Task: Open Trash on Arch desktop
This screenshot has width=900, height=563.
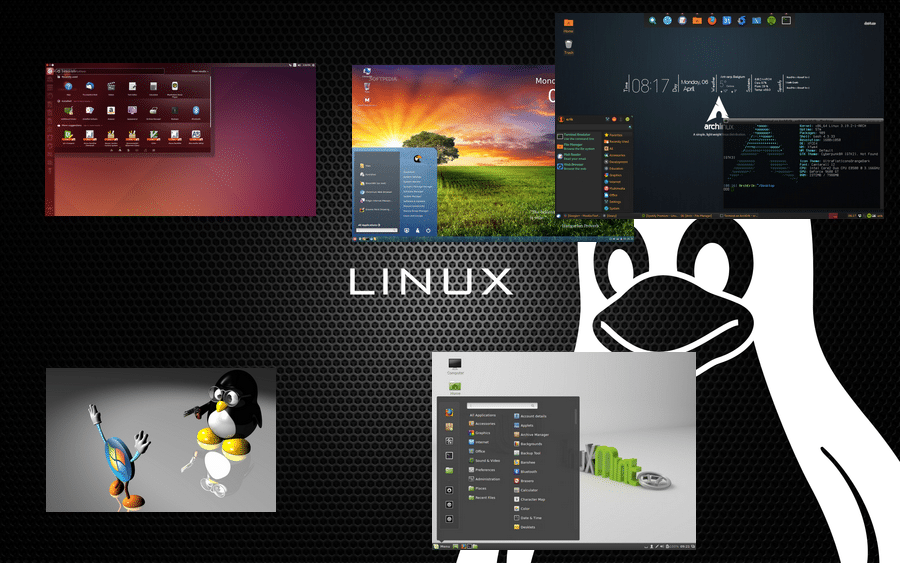Action: pyautogui.click(x=568, y=46)
